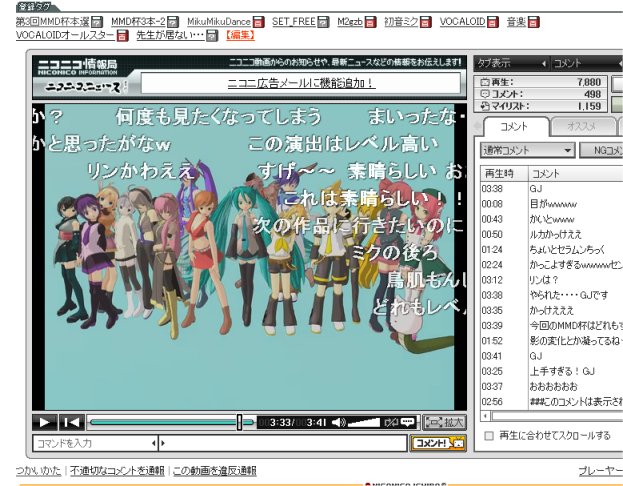Click the 【編集】 tag edit link
623x486 pixels.
(240, 36)
